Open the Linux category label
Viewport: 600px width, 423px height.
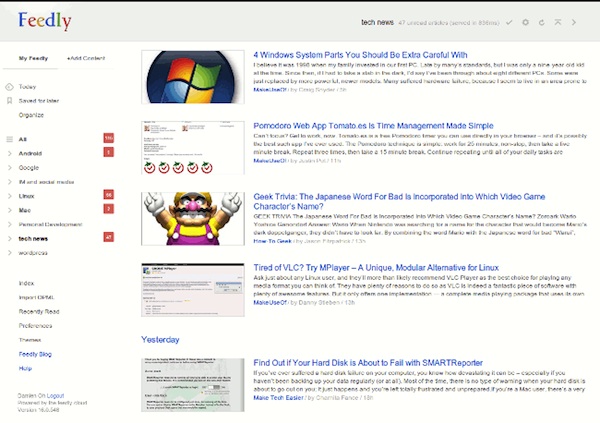(26, 196)
